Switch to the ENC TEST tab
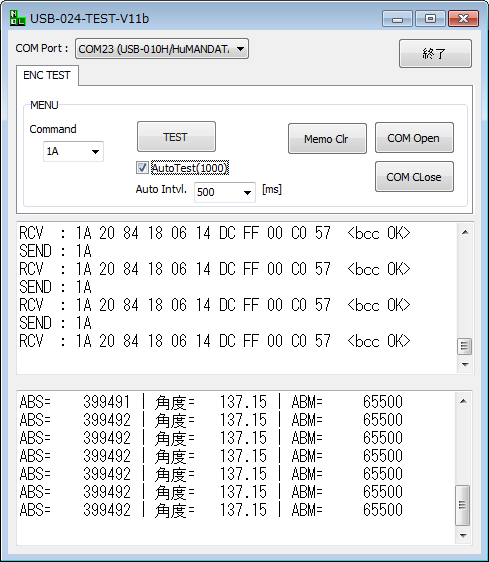489x562 pixels. 47,75
